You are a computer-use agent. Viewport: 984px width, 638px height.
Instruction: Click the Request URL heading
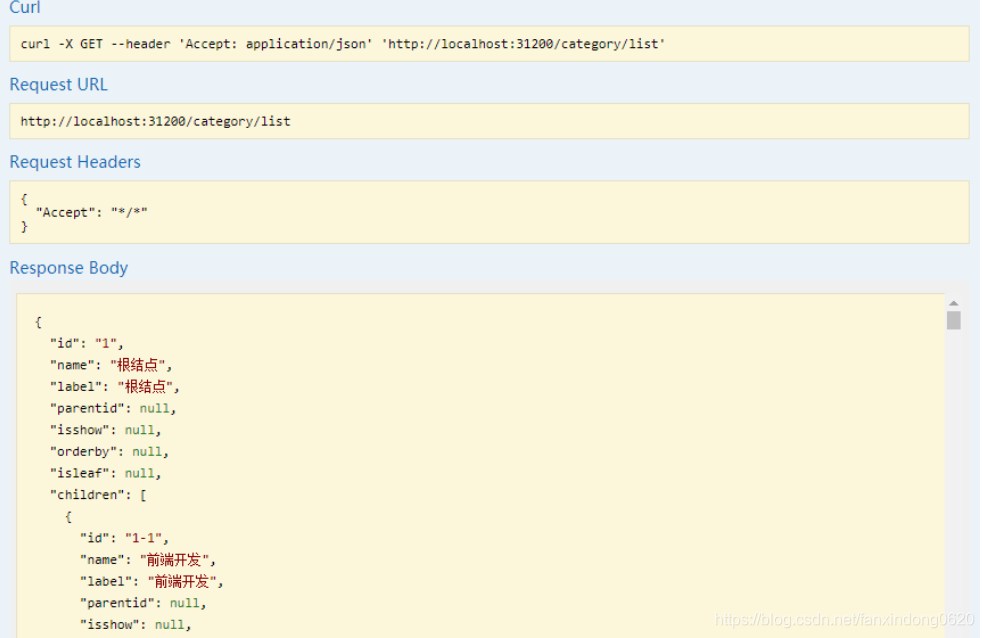[58, 85]
